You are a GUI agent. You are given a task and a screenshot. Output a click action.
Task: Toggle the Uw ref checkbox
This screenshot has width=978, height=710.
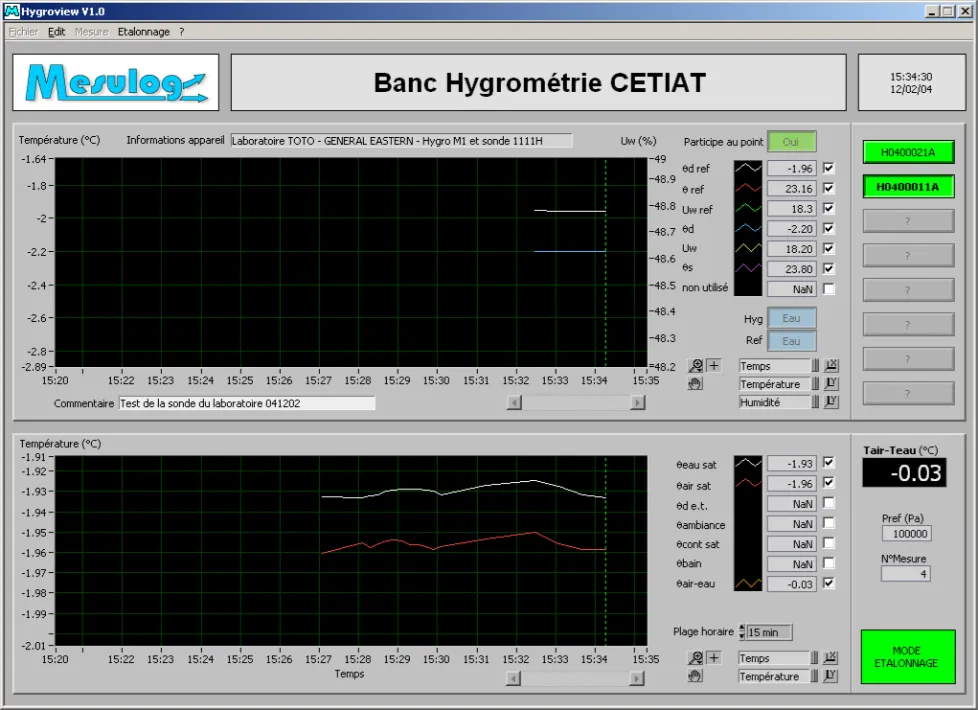pos(829,208)
